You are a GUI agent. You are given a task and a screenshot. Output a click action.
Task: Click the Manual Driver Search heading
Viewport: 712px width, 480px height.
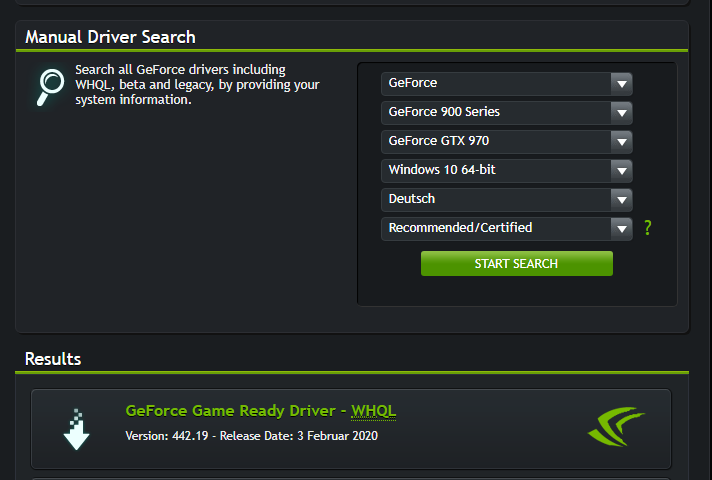point(110,37)
